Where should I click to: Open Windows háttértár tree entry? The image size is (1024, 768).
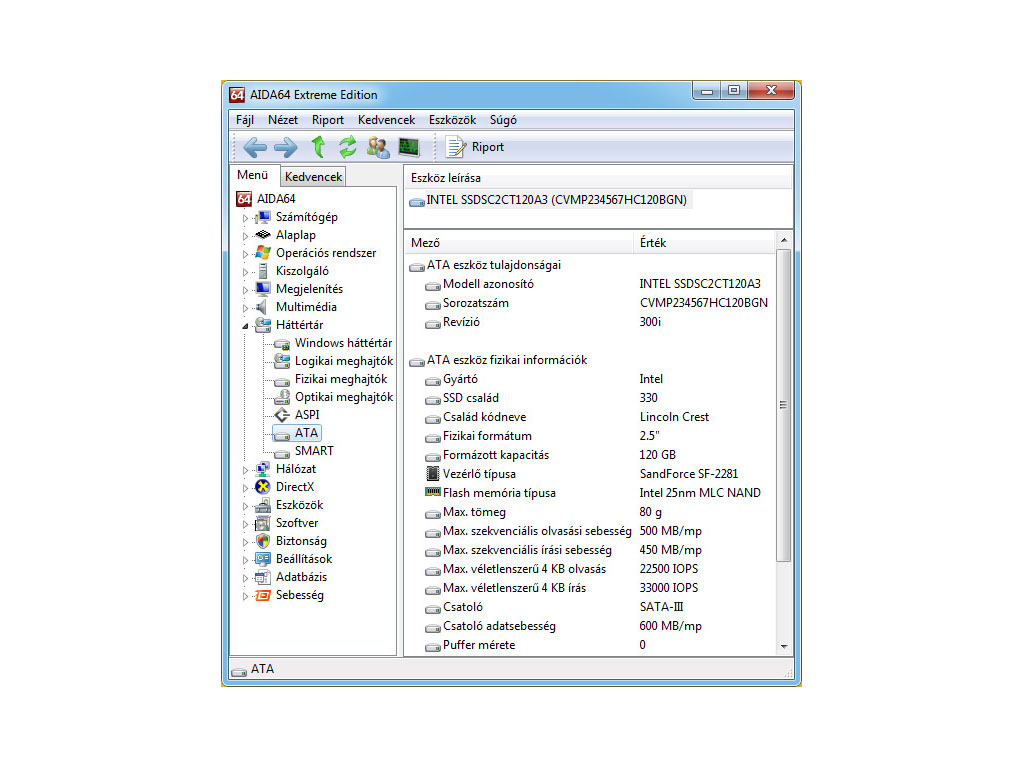(342, 343)
